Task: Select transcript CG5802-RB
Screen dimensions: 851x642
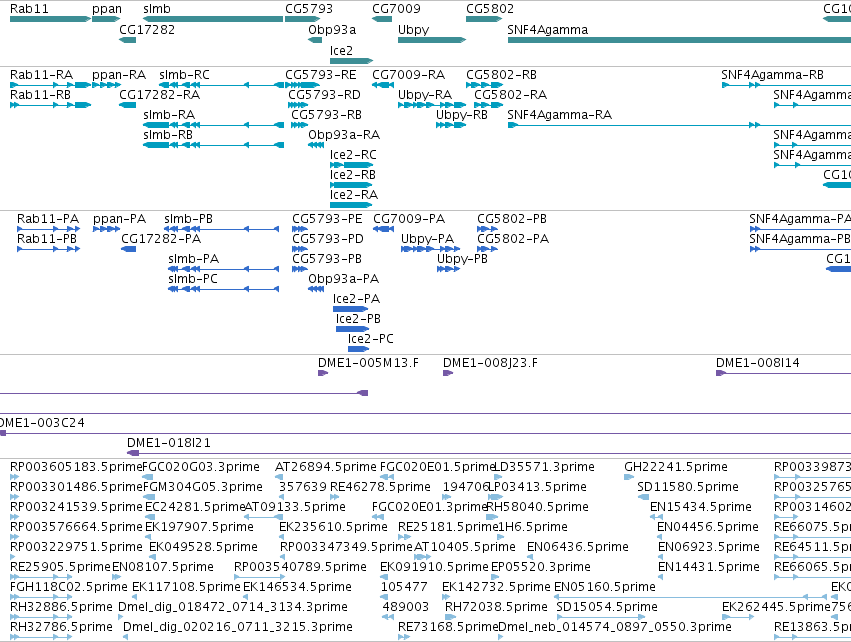Action: pyautogui.click(x=501, y=74)
